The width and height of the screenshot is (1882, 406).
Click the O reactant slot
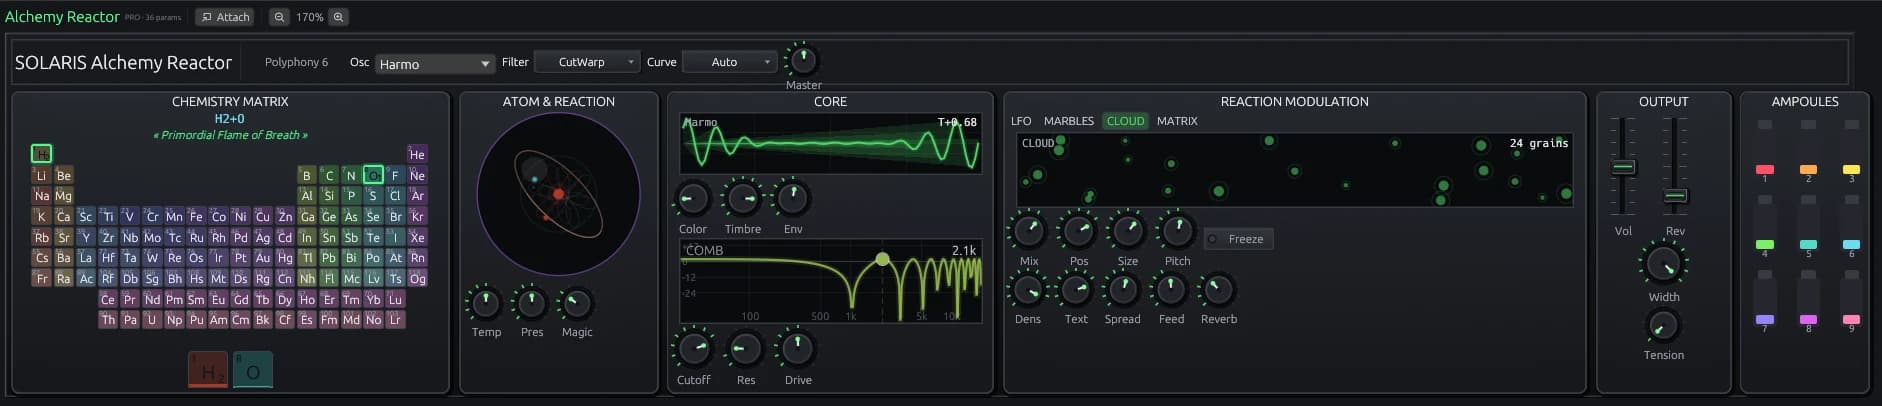tap(253, 370)
